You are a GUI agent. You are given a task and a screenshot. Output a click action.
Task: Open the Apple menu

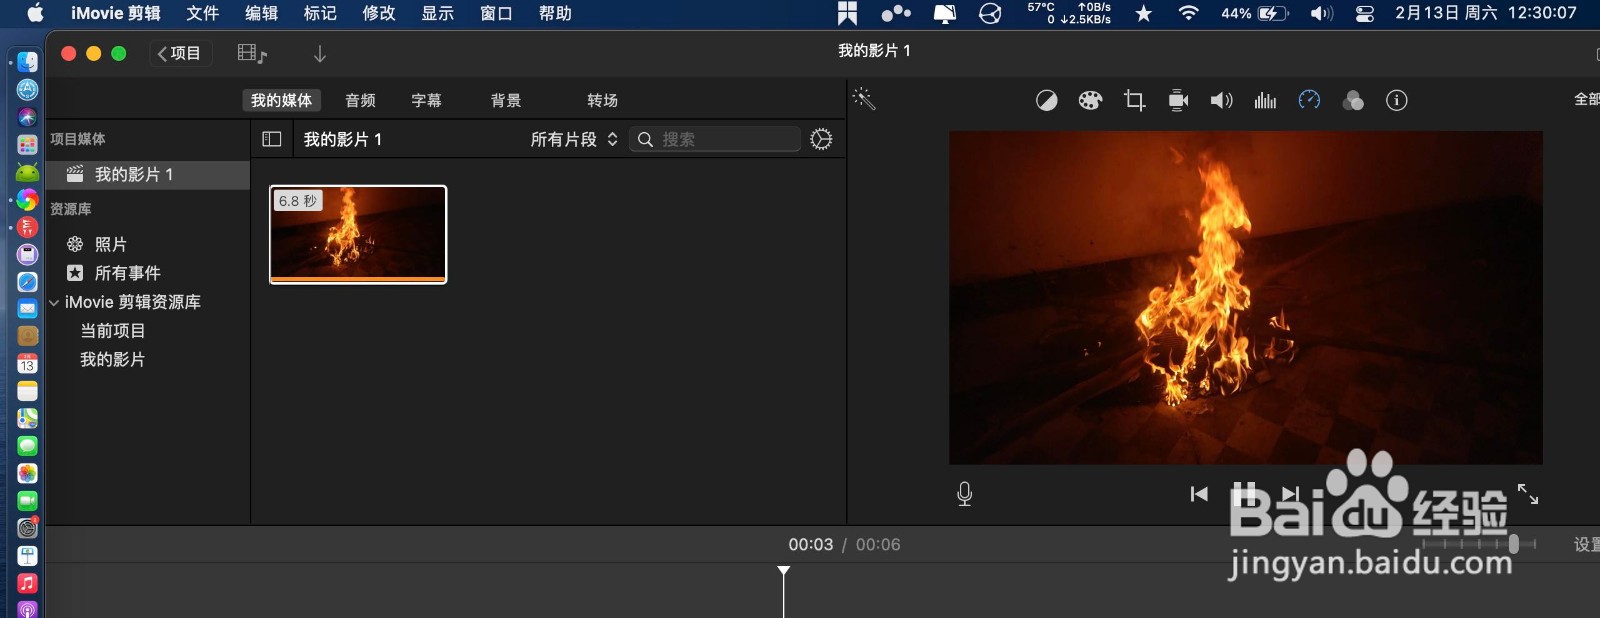click(x=35, y=13)
